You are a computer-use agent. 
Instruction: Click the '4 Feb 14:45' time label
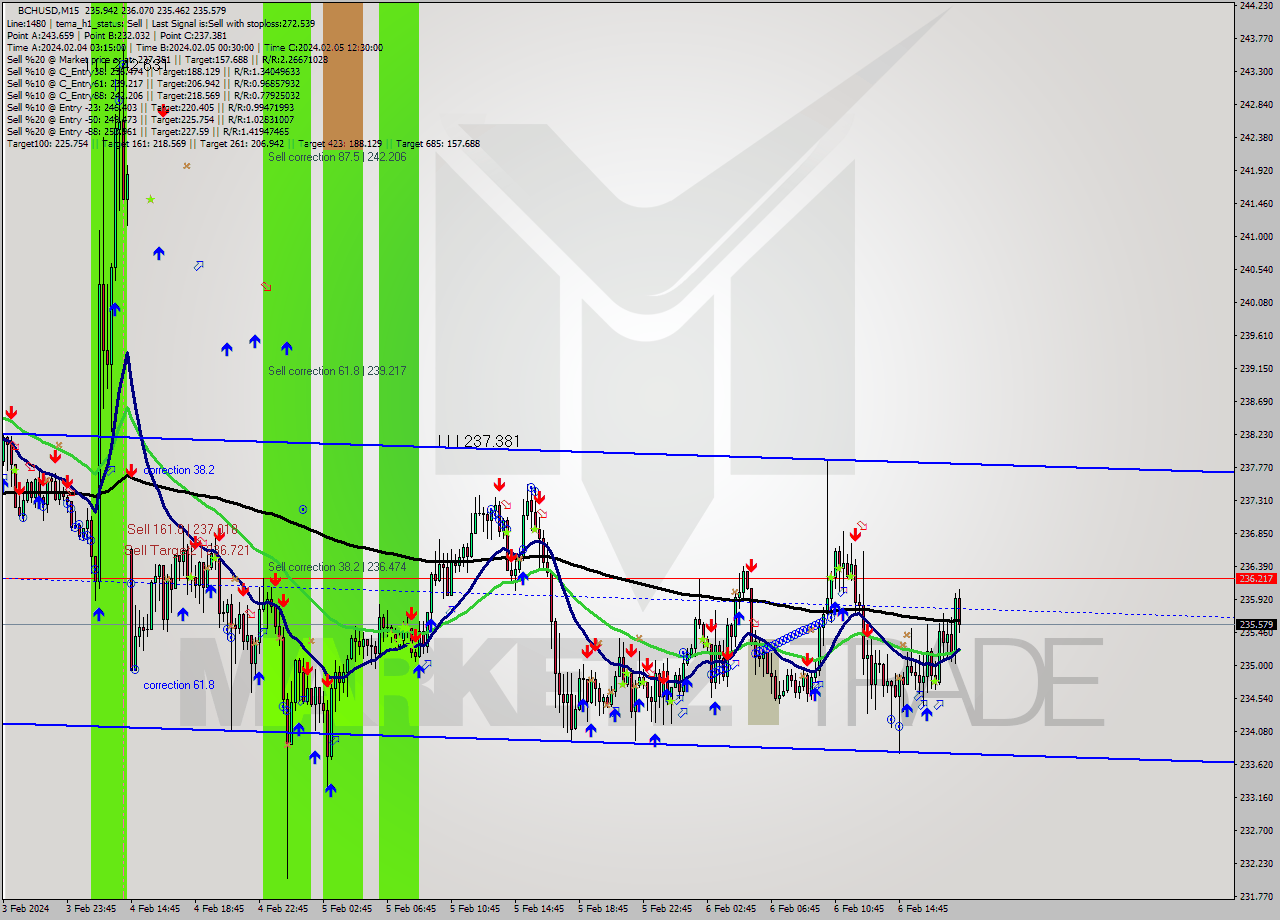(x=155, y=909)
